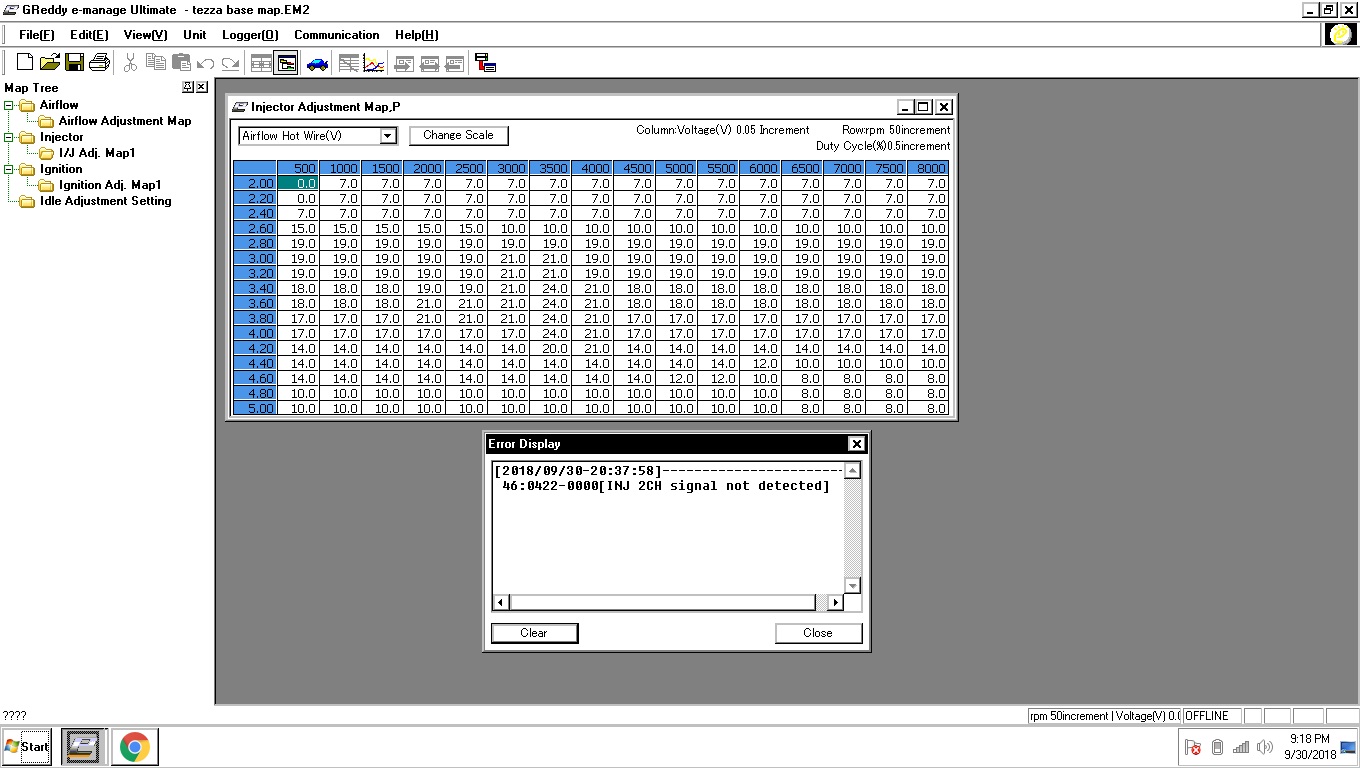Click Error Display vertical scrollbar up arrow
Viewport: 1360px width, 768px height.
pyautogui.click(x=852, y=471)
